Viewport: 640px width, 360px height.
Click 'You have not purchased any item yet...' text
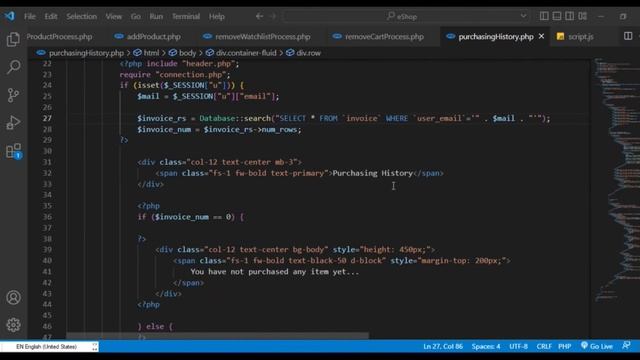tap(275, 271)
